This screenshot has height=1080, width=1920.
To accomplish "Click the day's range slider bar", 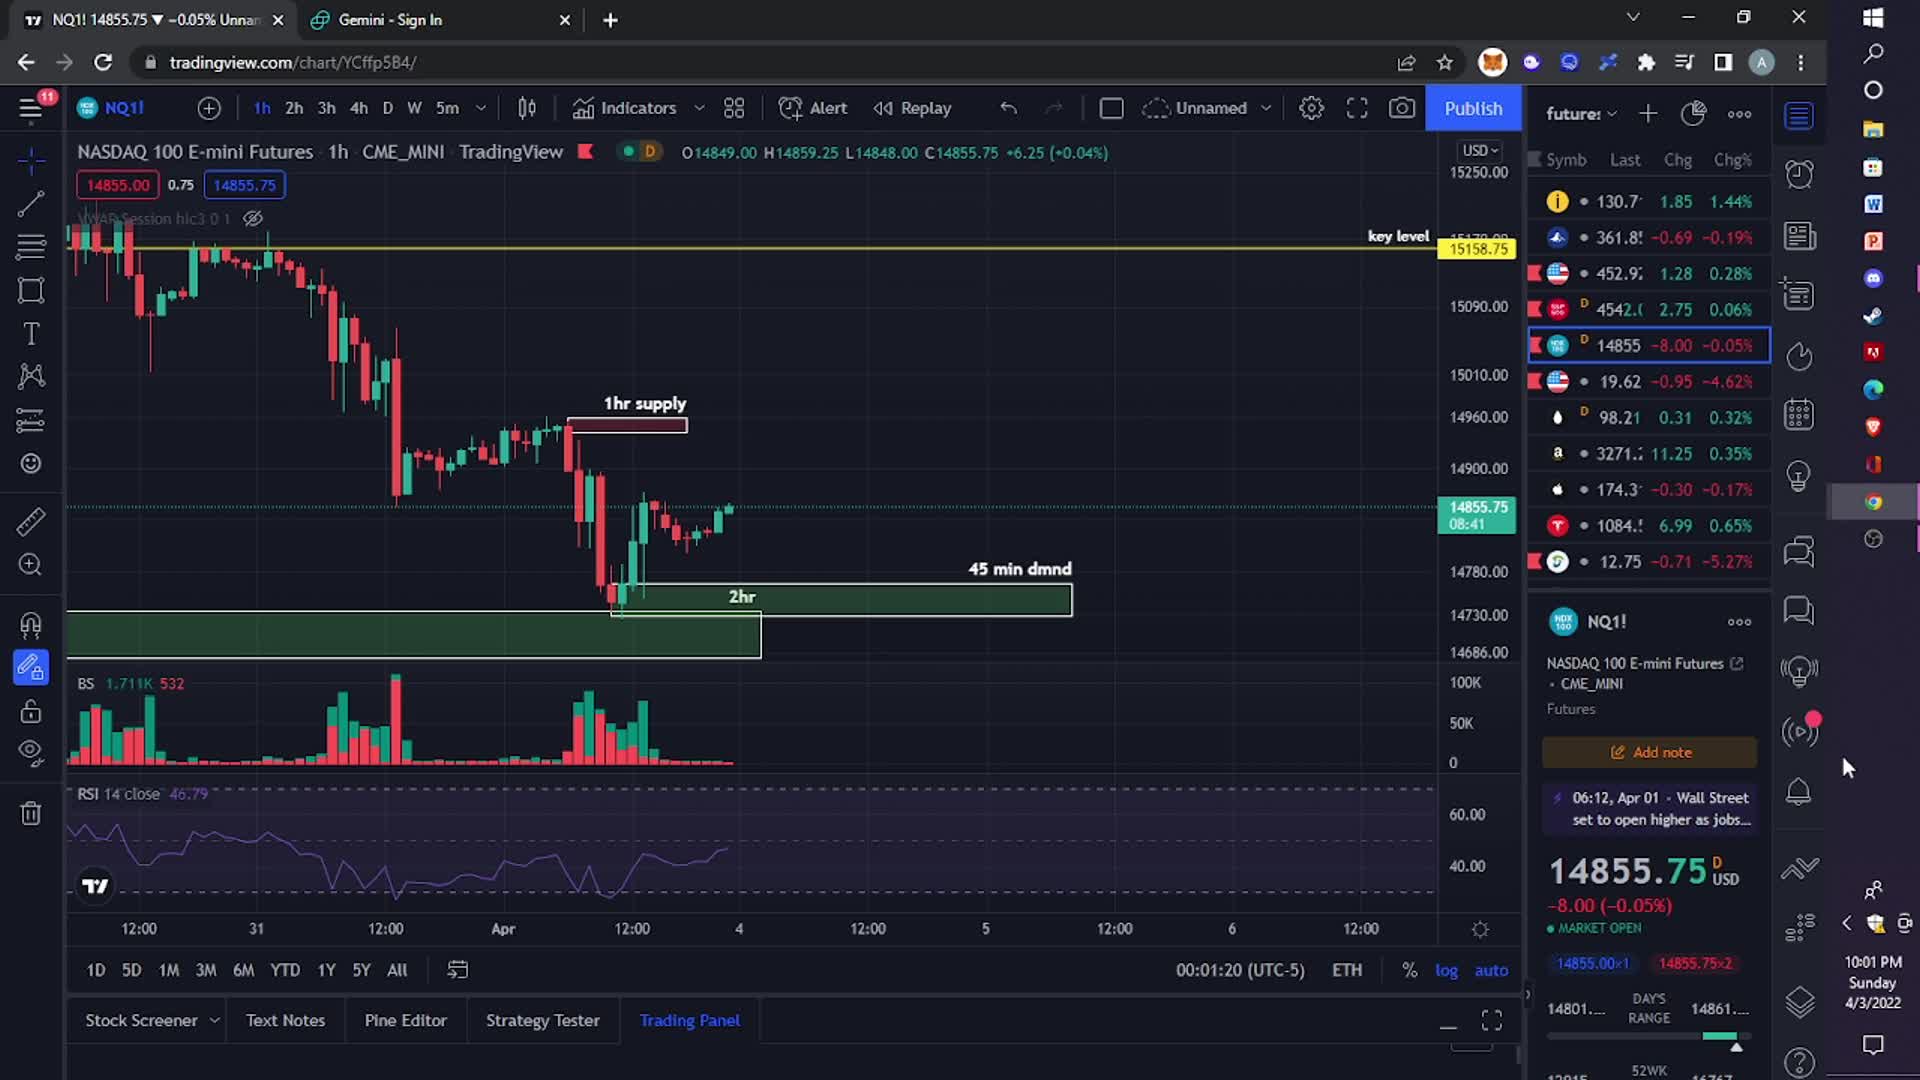I will click(1647, 1037).
